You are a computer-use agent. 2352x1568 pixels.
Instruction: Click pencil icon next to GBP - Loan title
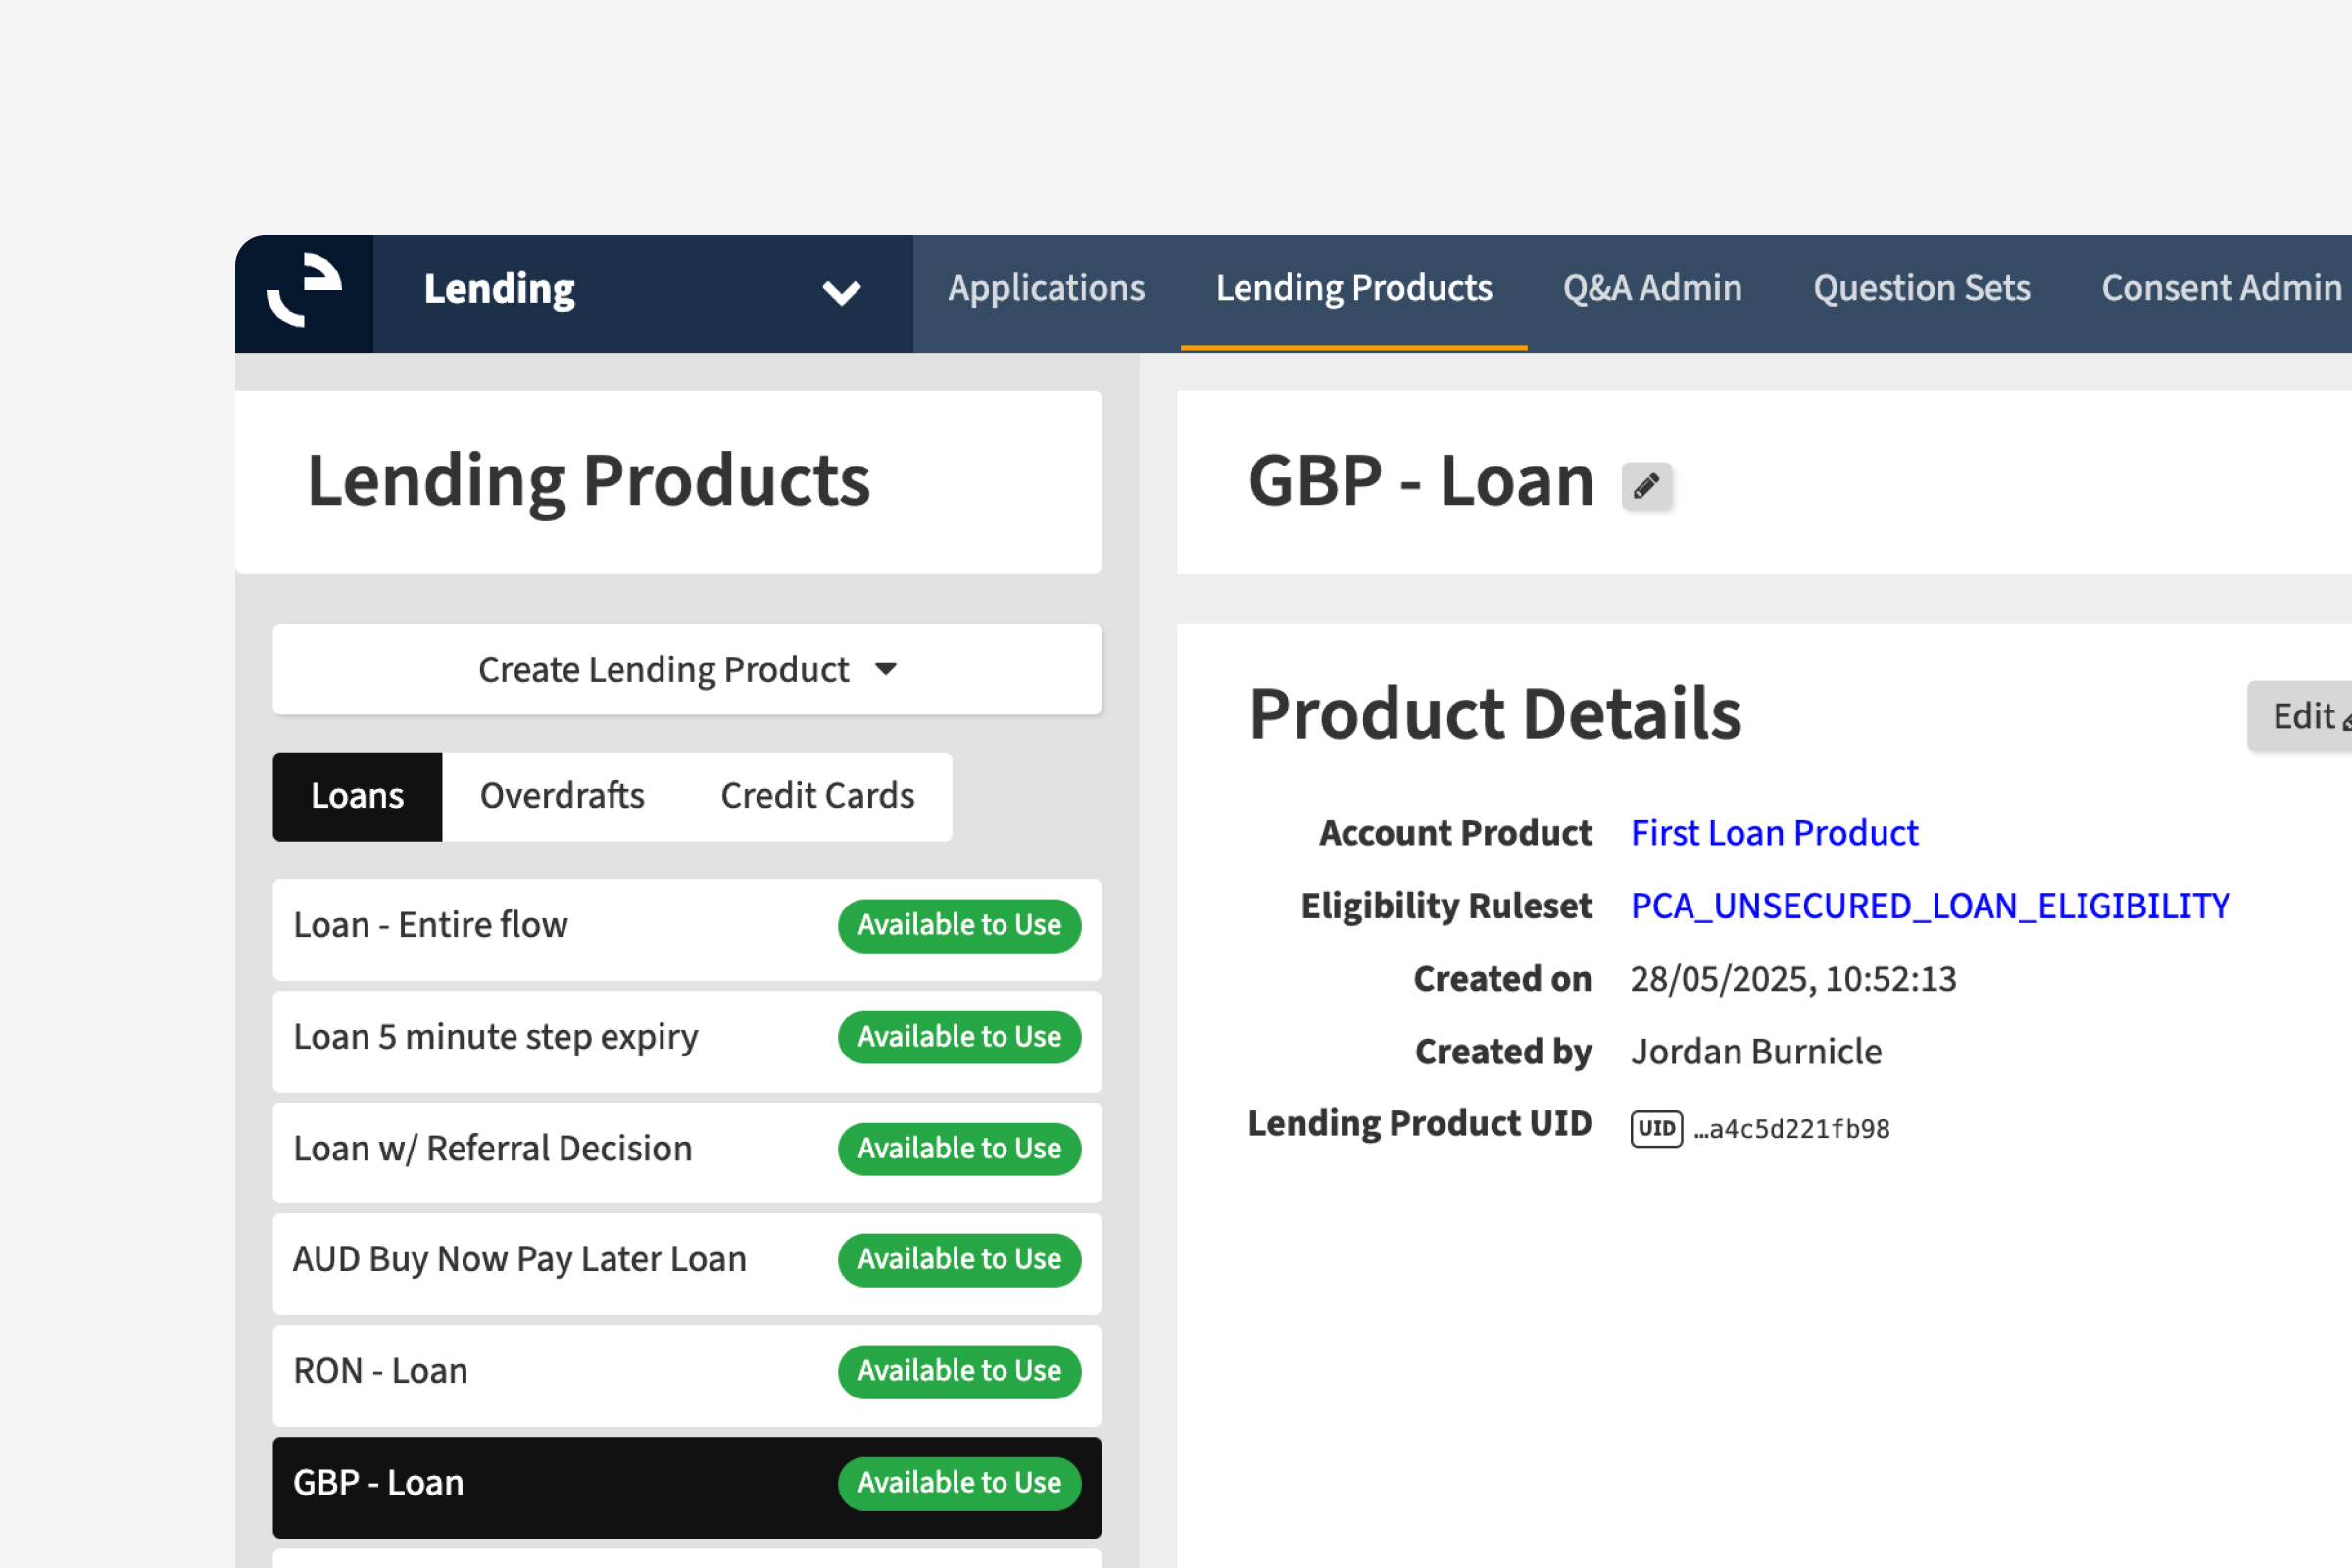tap(1646, 487)
